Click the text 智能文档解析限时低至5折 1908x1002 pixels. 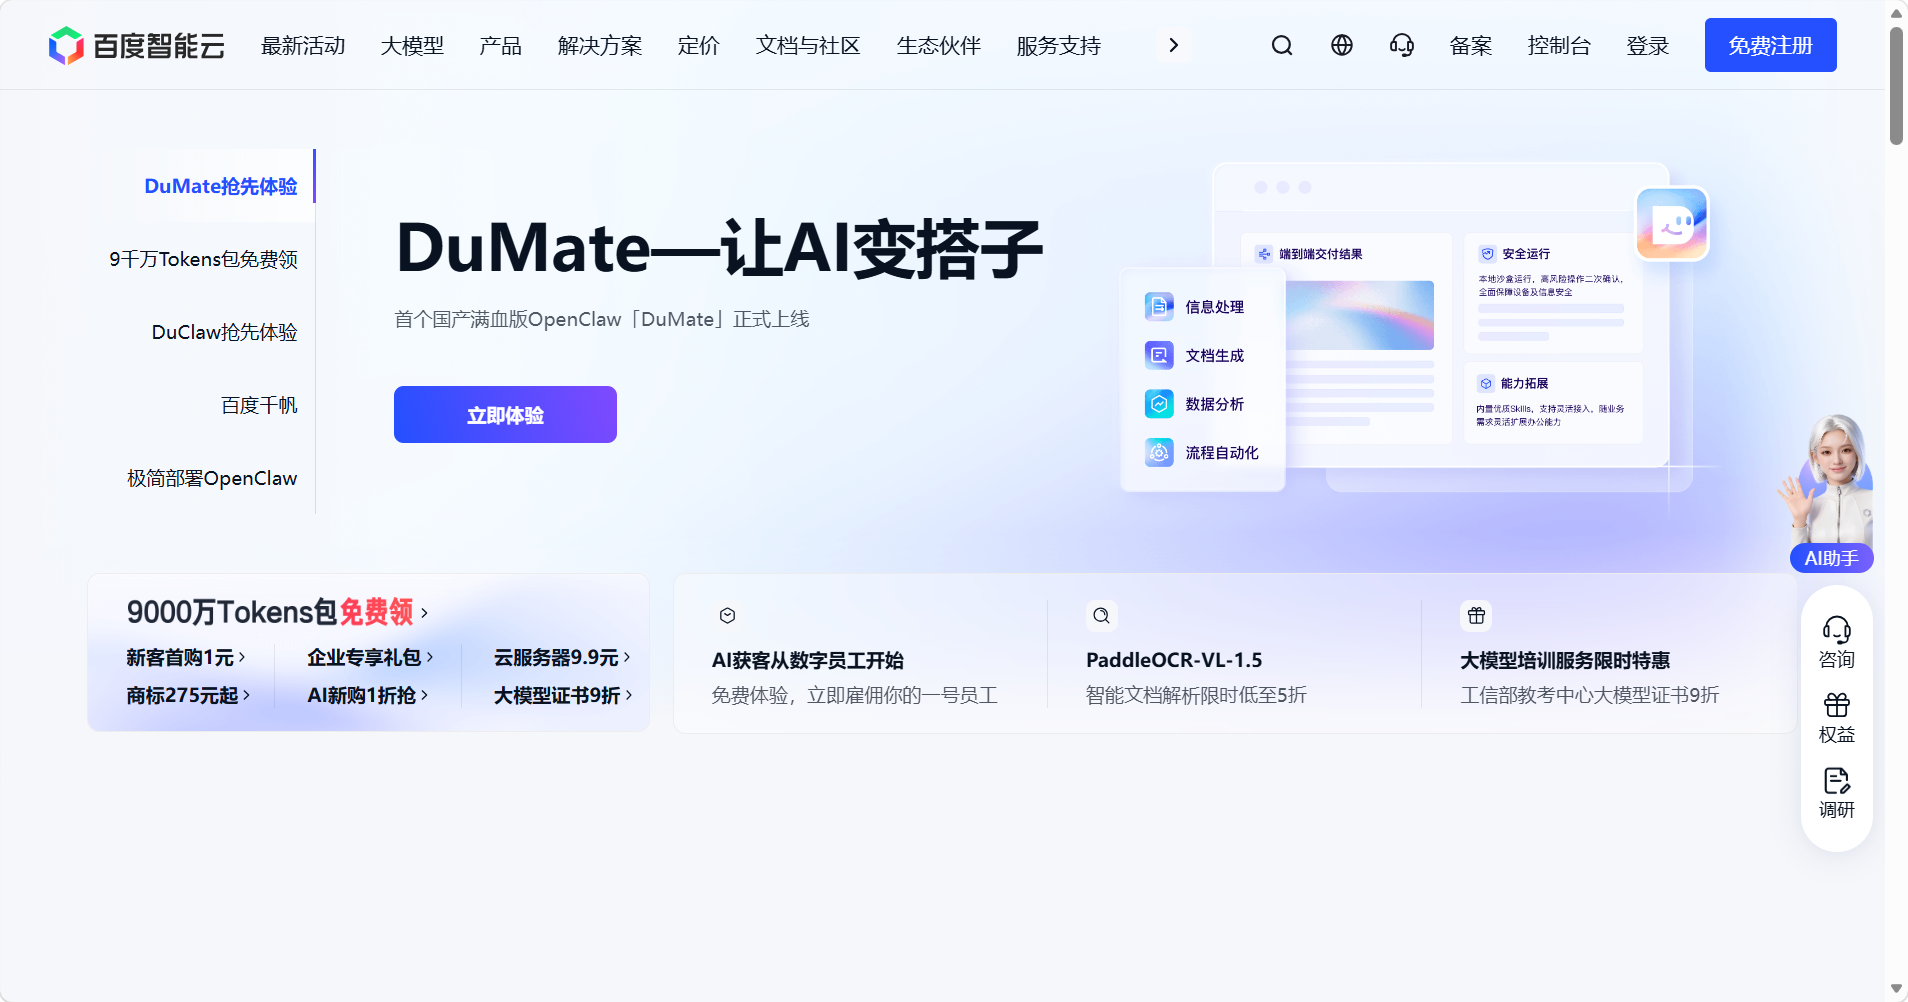pyautogui.click(x=1196, y=695)
